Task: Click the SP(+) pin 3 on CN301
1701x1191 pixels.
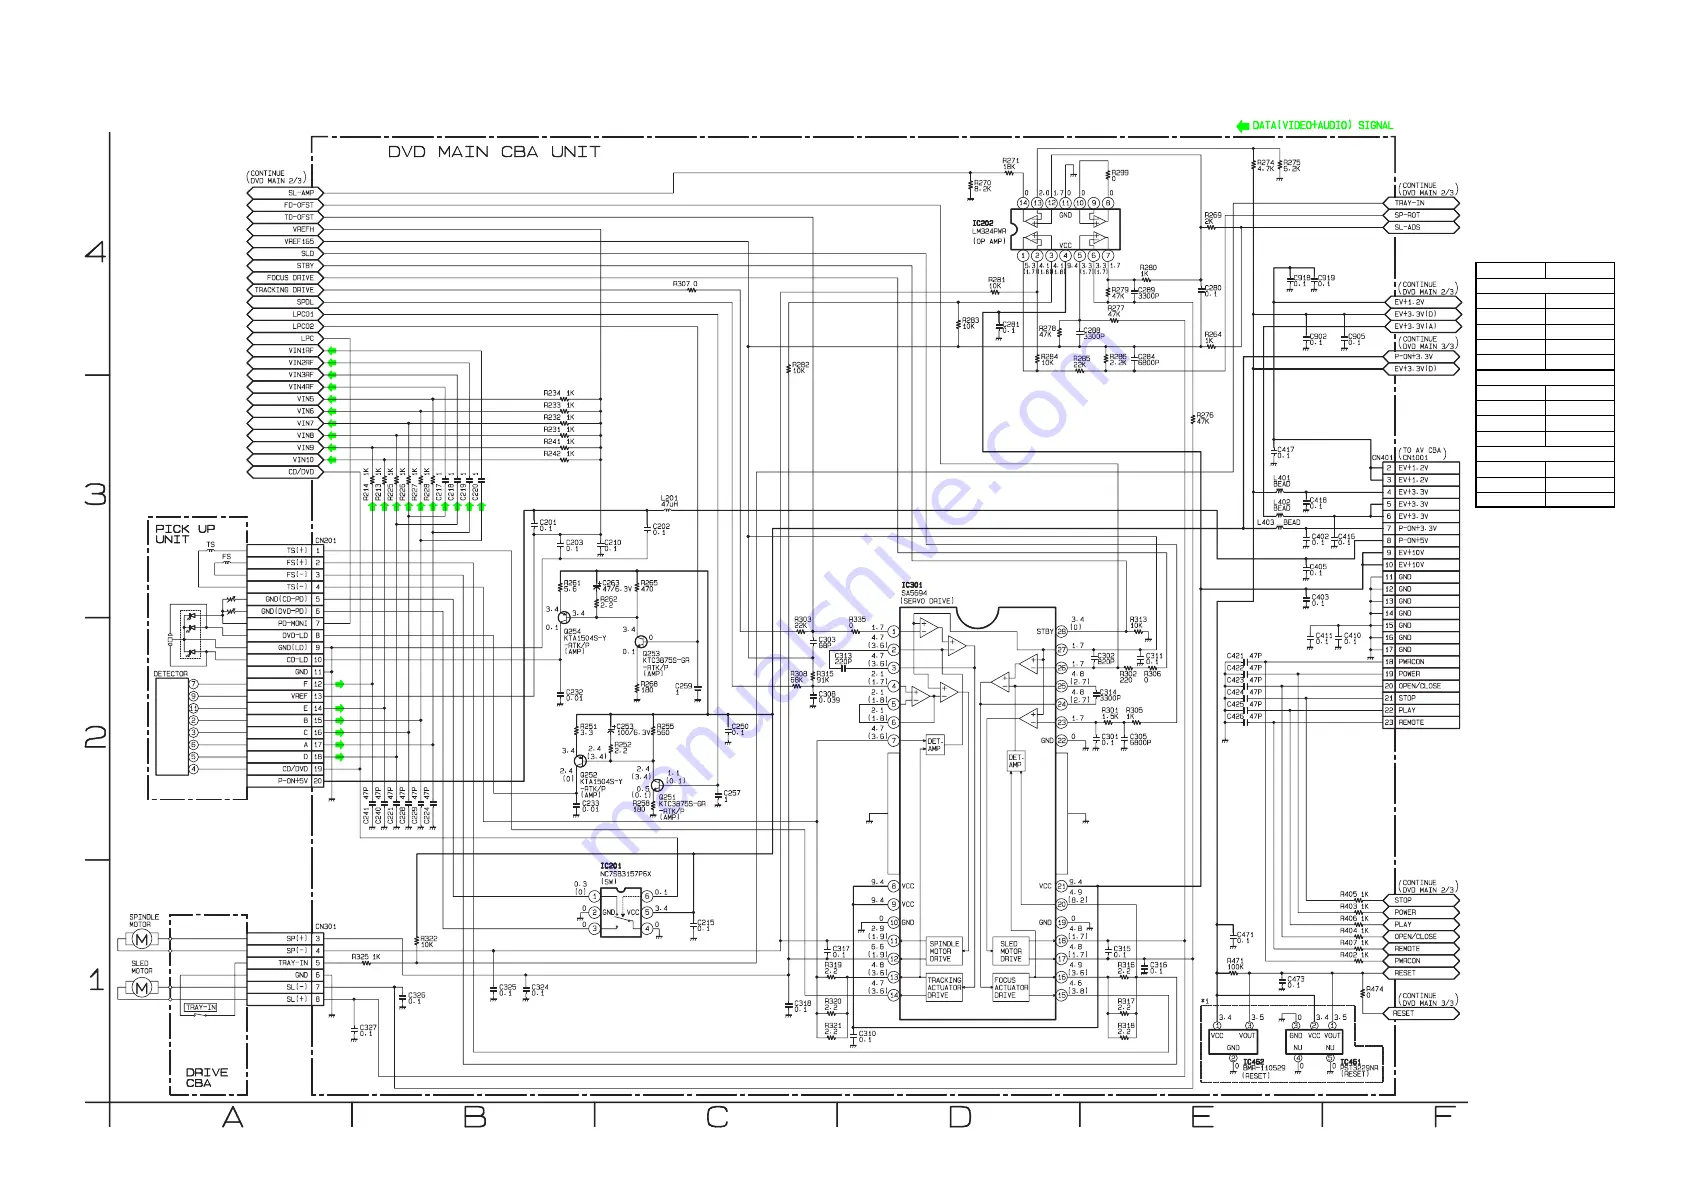Action: (285, 939)
